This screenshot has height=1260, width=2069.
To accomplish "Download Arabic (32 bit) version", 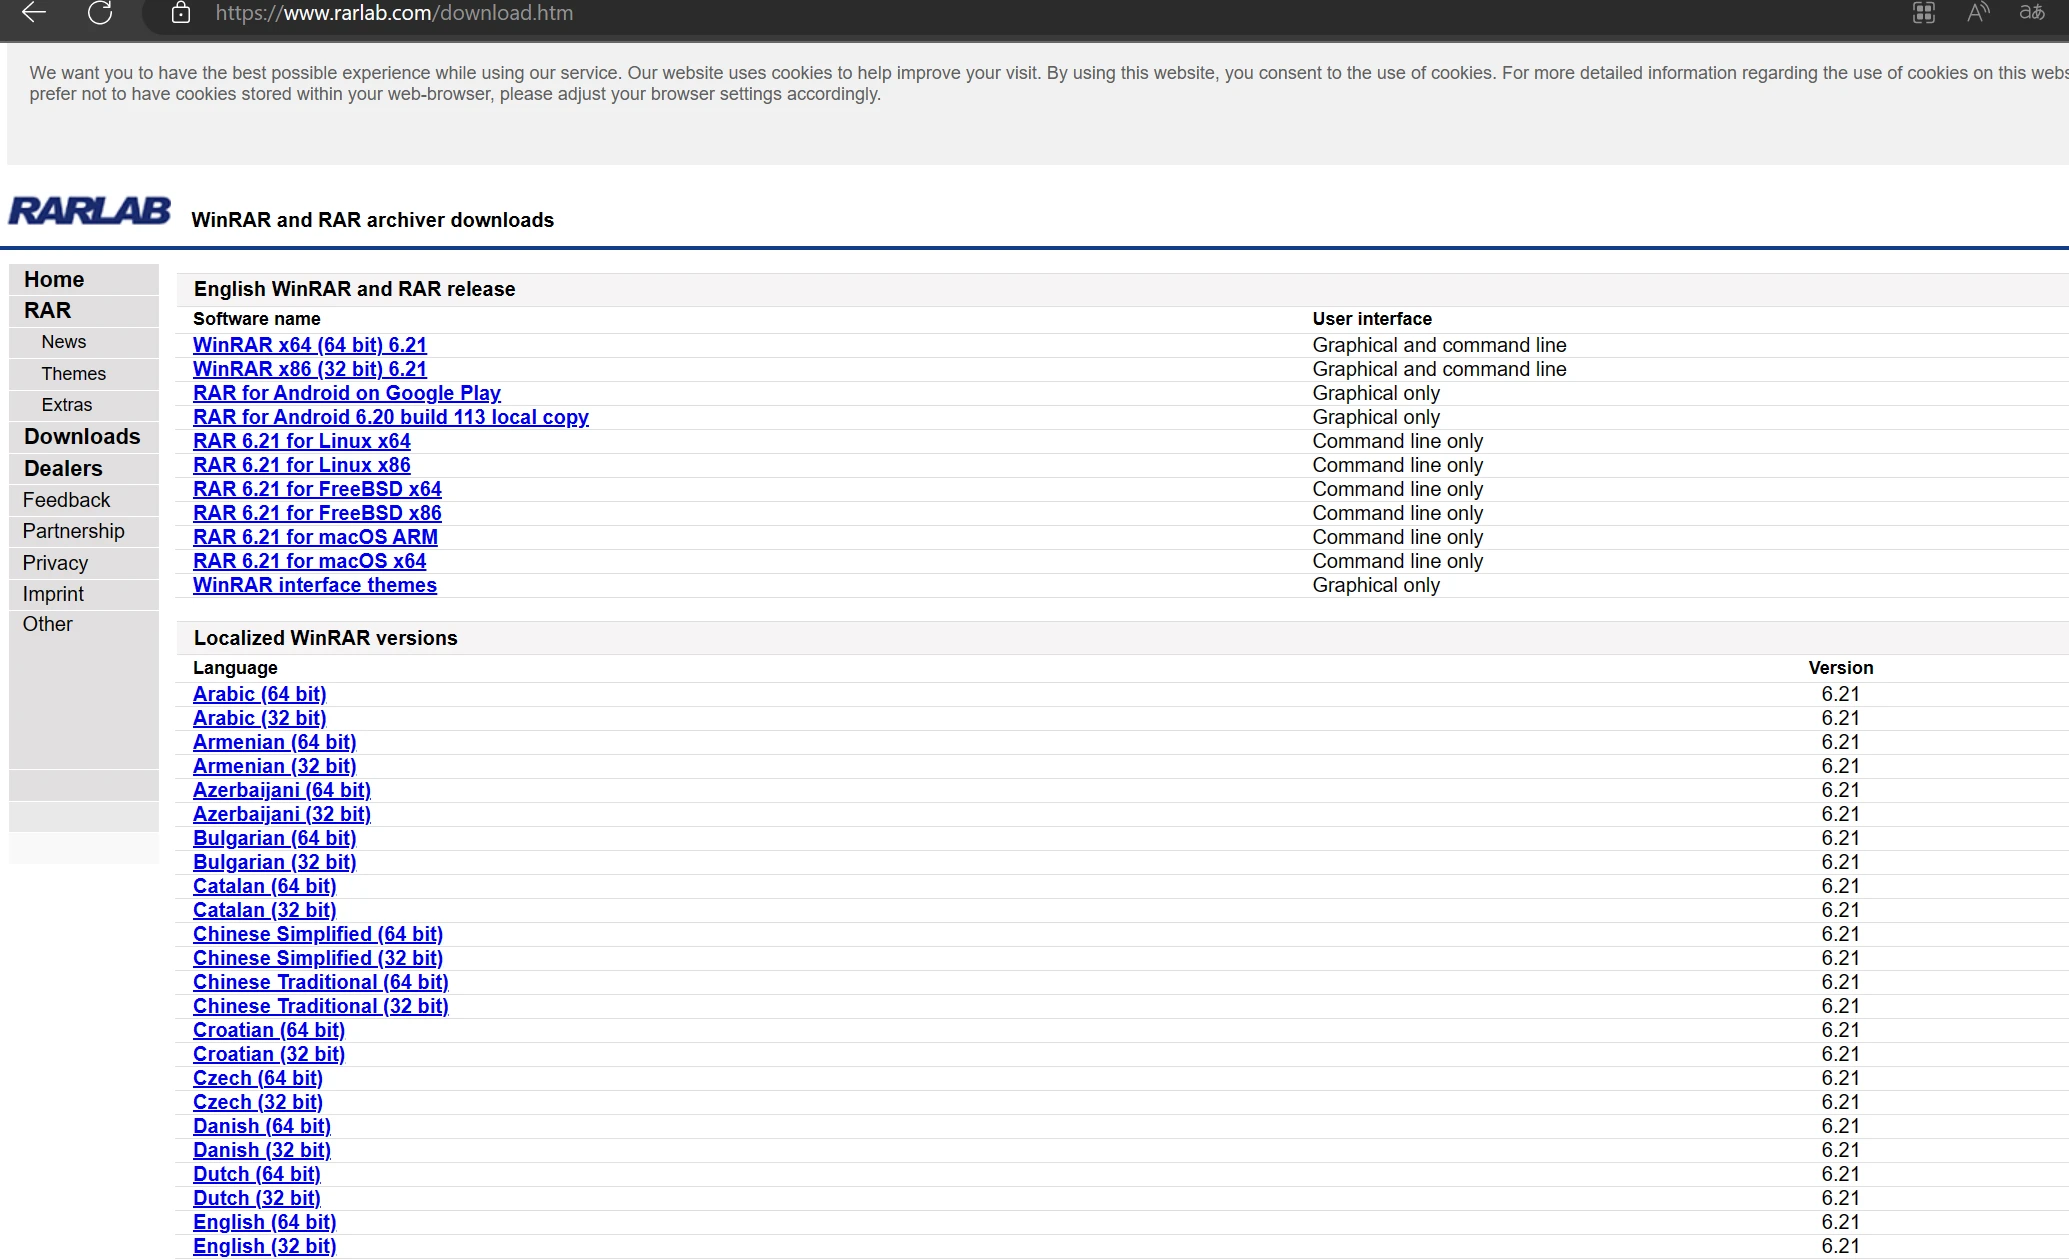I will pyautogui.click(x=260, y=718).
